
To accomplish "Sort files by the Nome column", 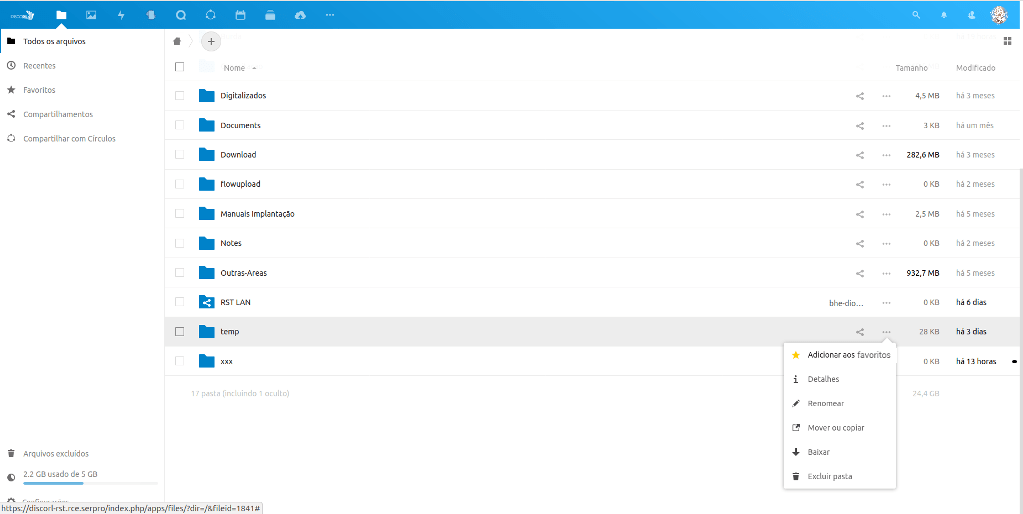I will point(235,68).
